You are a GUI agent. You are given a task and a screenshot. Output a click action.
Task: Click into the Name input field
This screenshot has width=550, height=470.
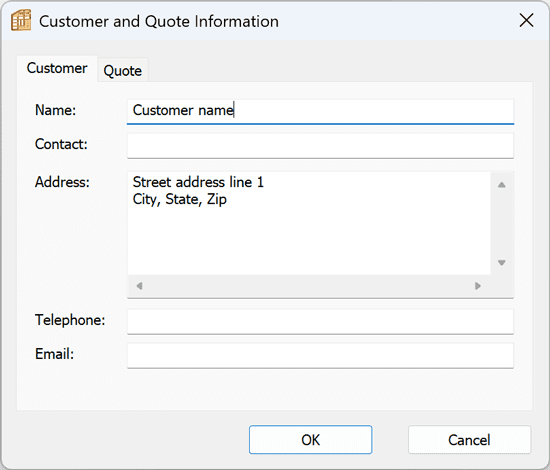coord(320,112)
